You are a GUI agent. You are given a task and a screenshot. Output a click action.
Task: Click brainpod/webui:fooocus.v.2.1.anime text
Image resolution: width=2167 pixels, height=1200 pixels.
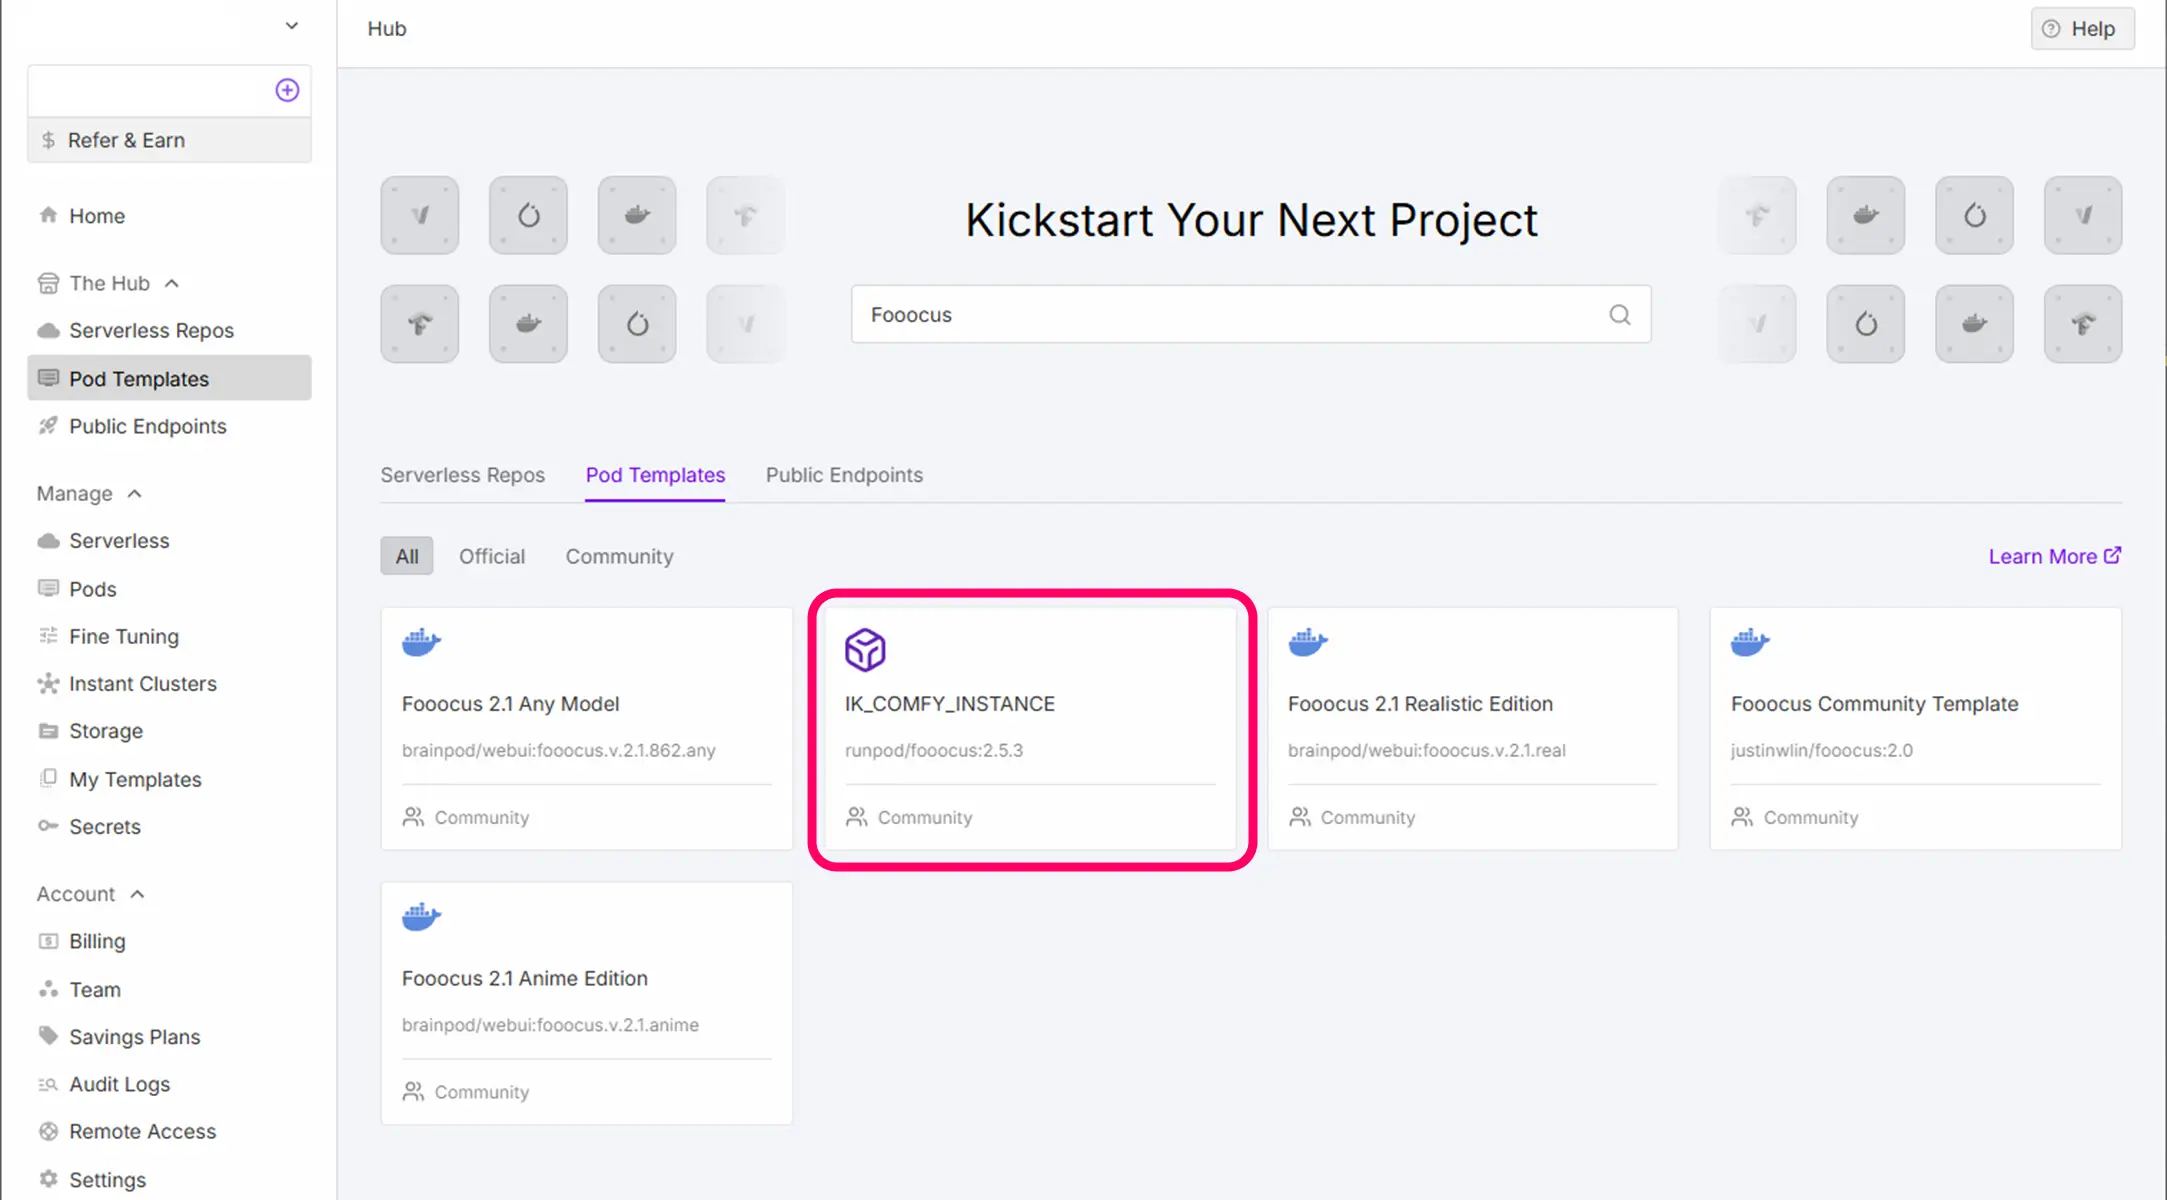point(550,1025)
